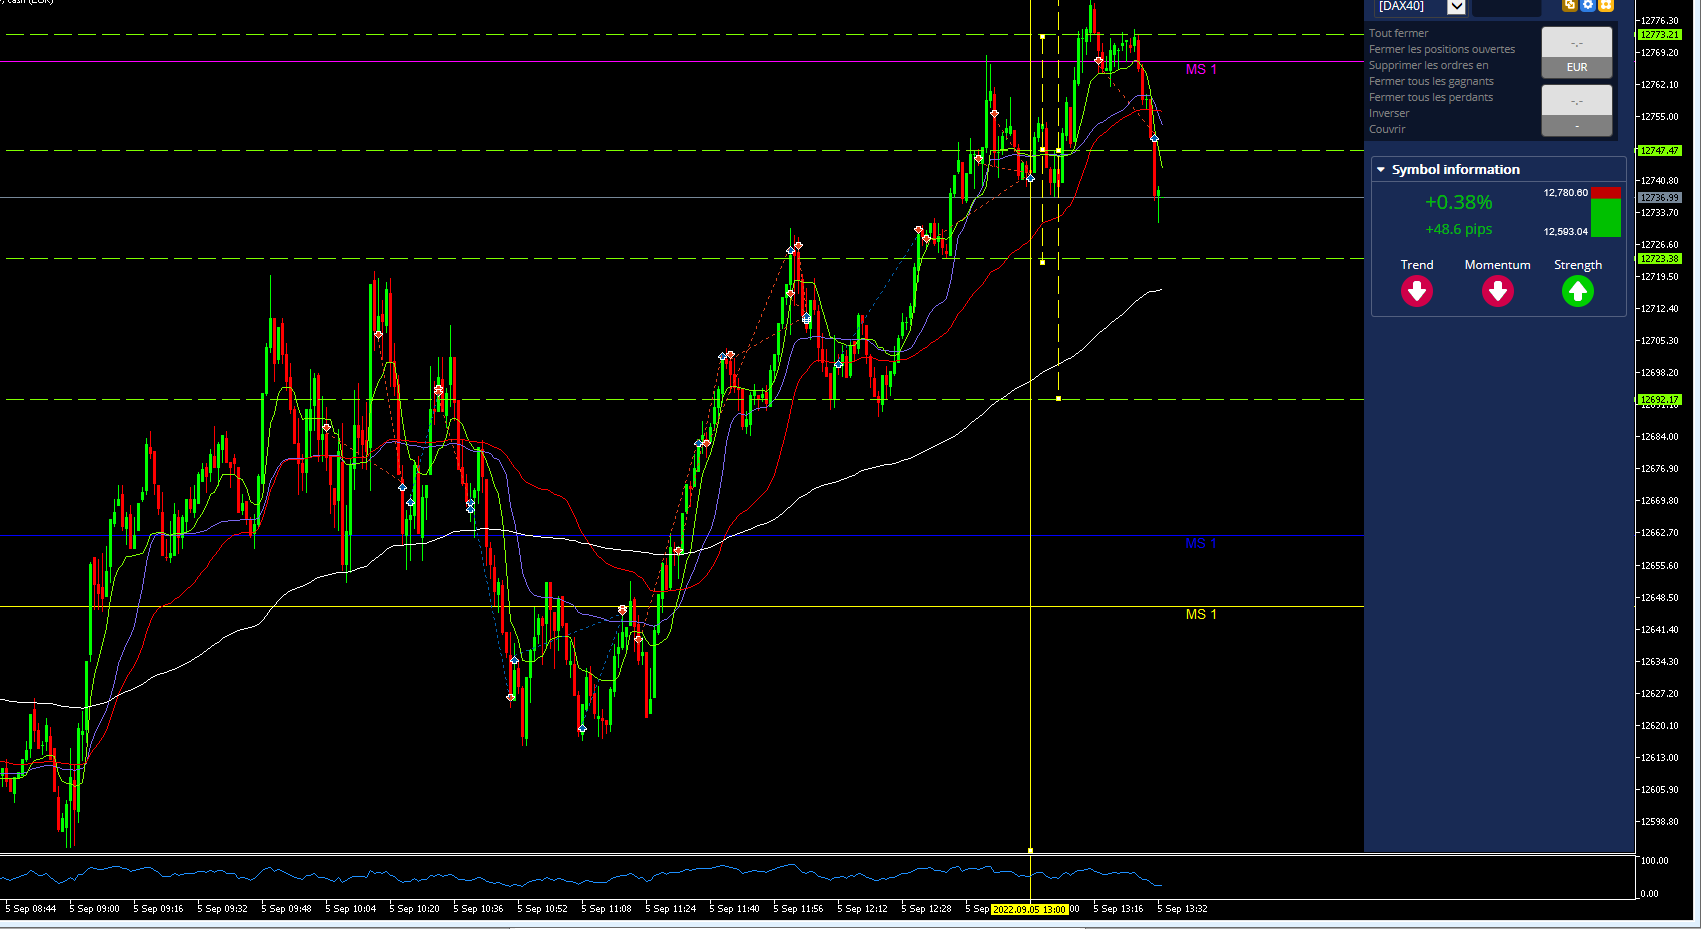Click the 12,780.60 daily high value

1565,192
